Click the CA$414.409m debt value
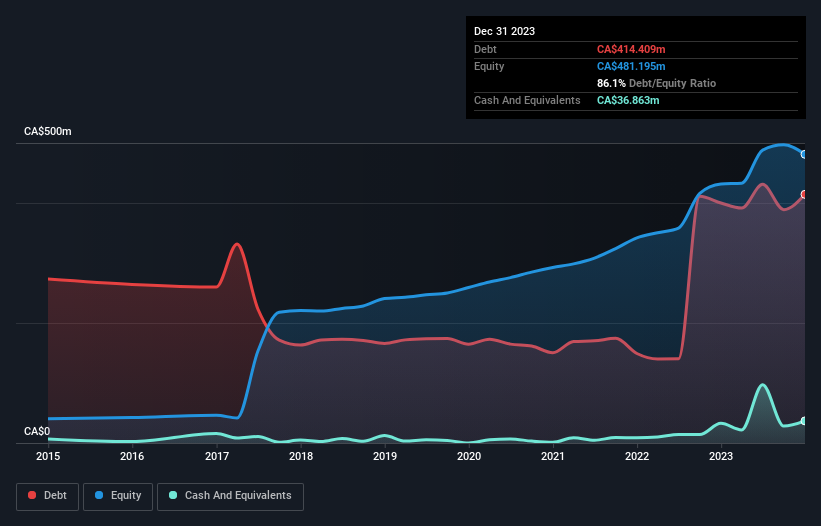 (x=631, y=49)
